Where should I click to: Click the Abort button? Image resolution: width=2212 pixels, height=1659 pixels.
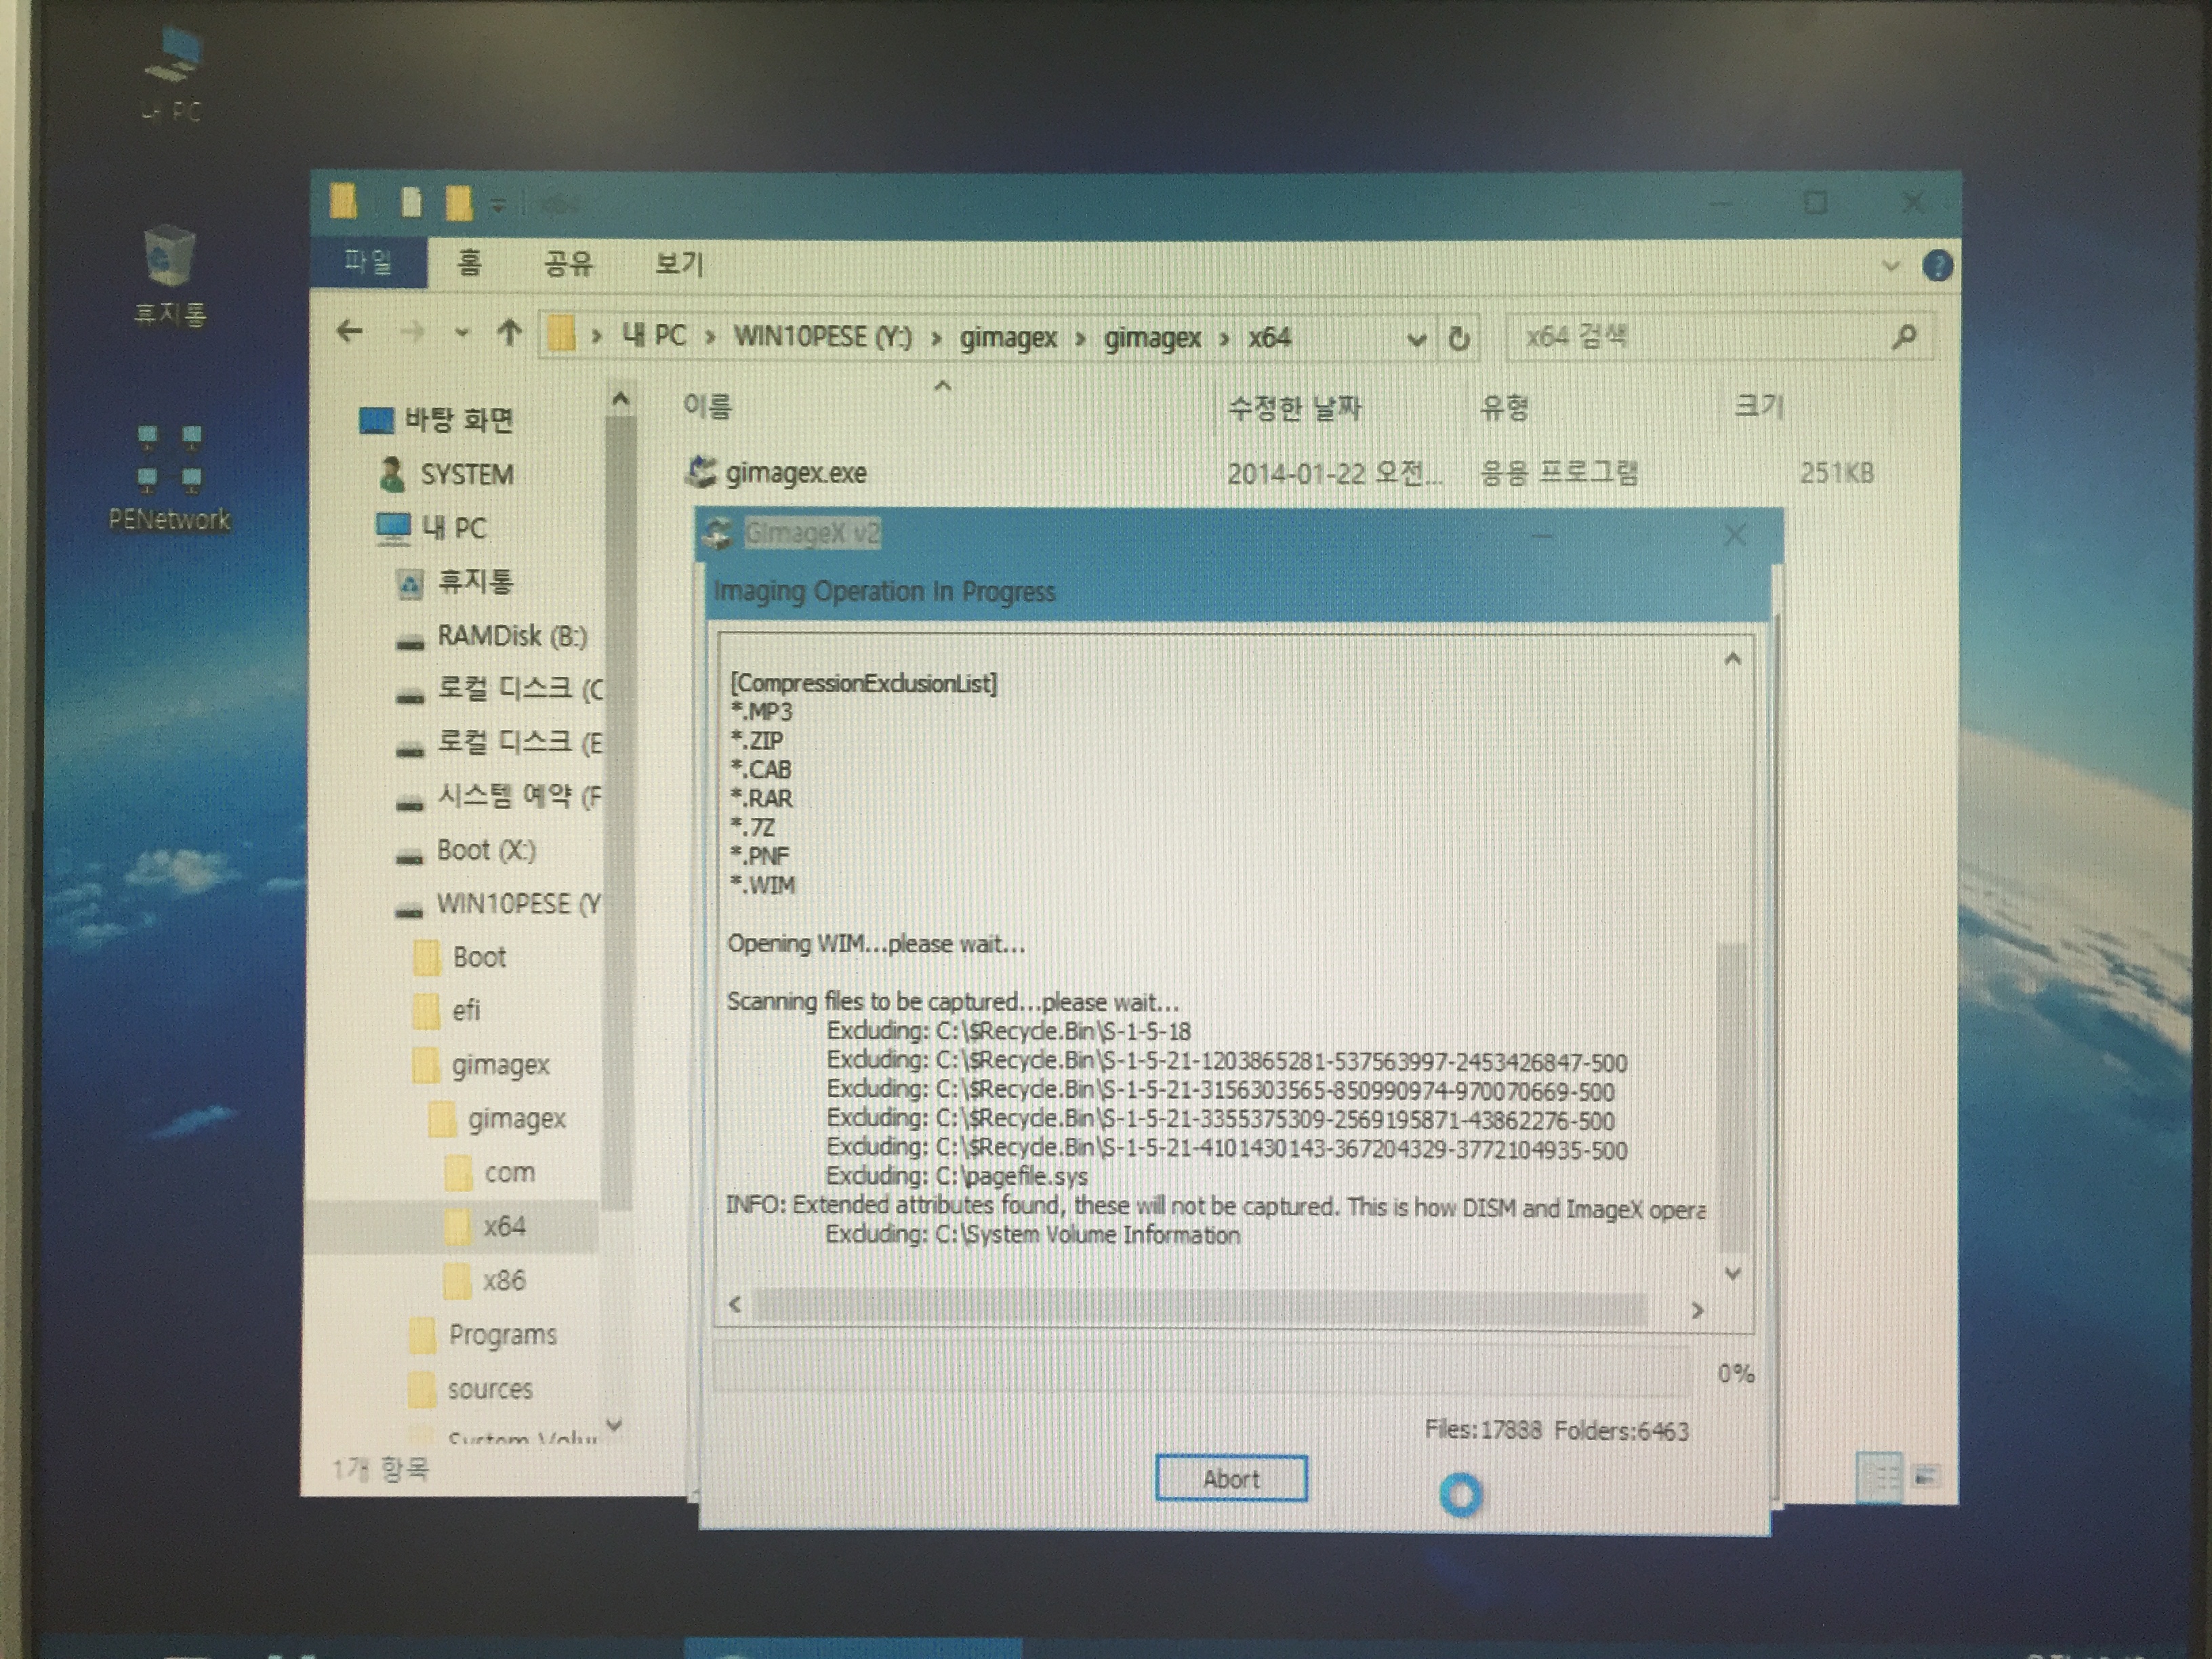pyautogui.click(x=1230, y=1478)
